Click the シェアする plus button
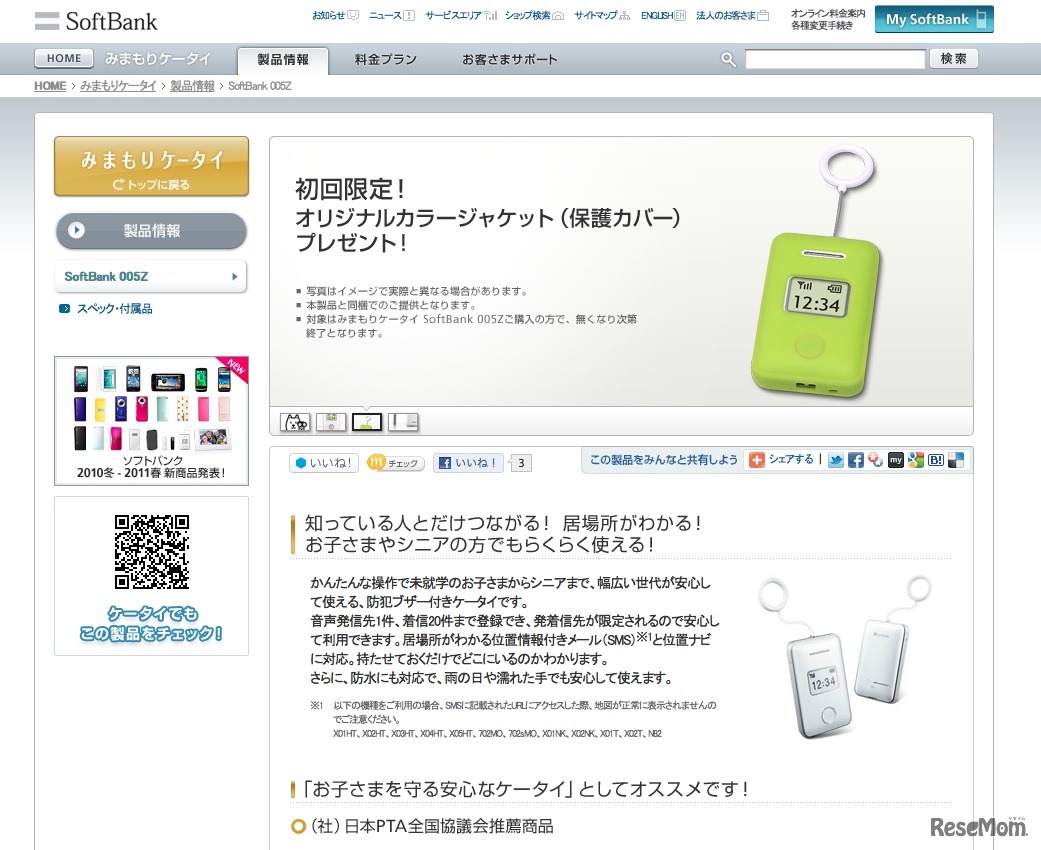This screenshot has width=1041, height=850. 781,460
